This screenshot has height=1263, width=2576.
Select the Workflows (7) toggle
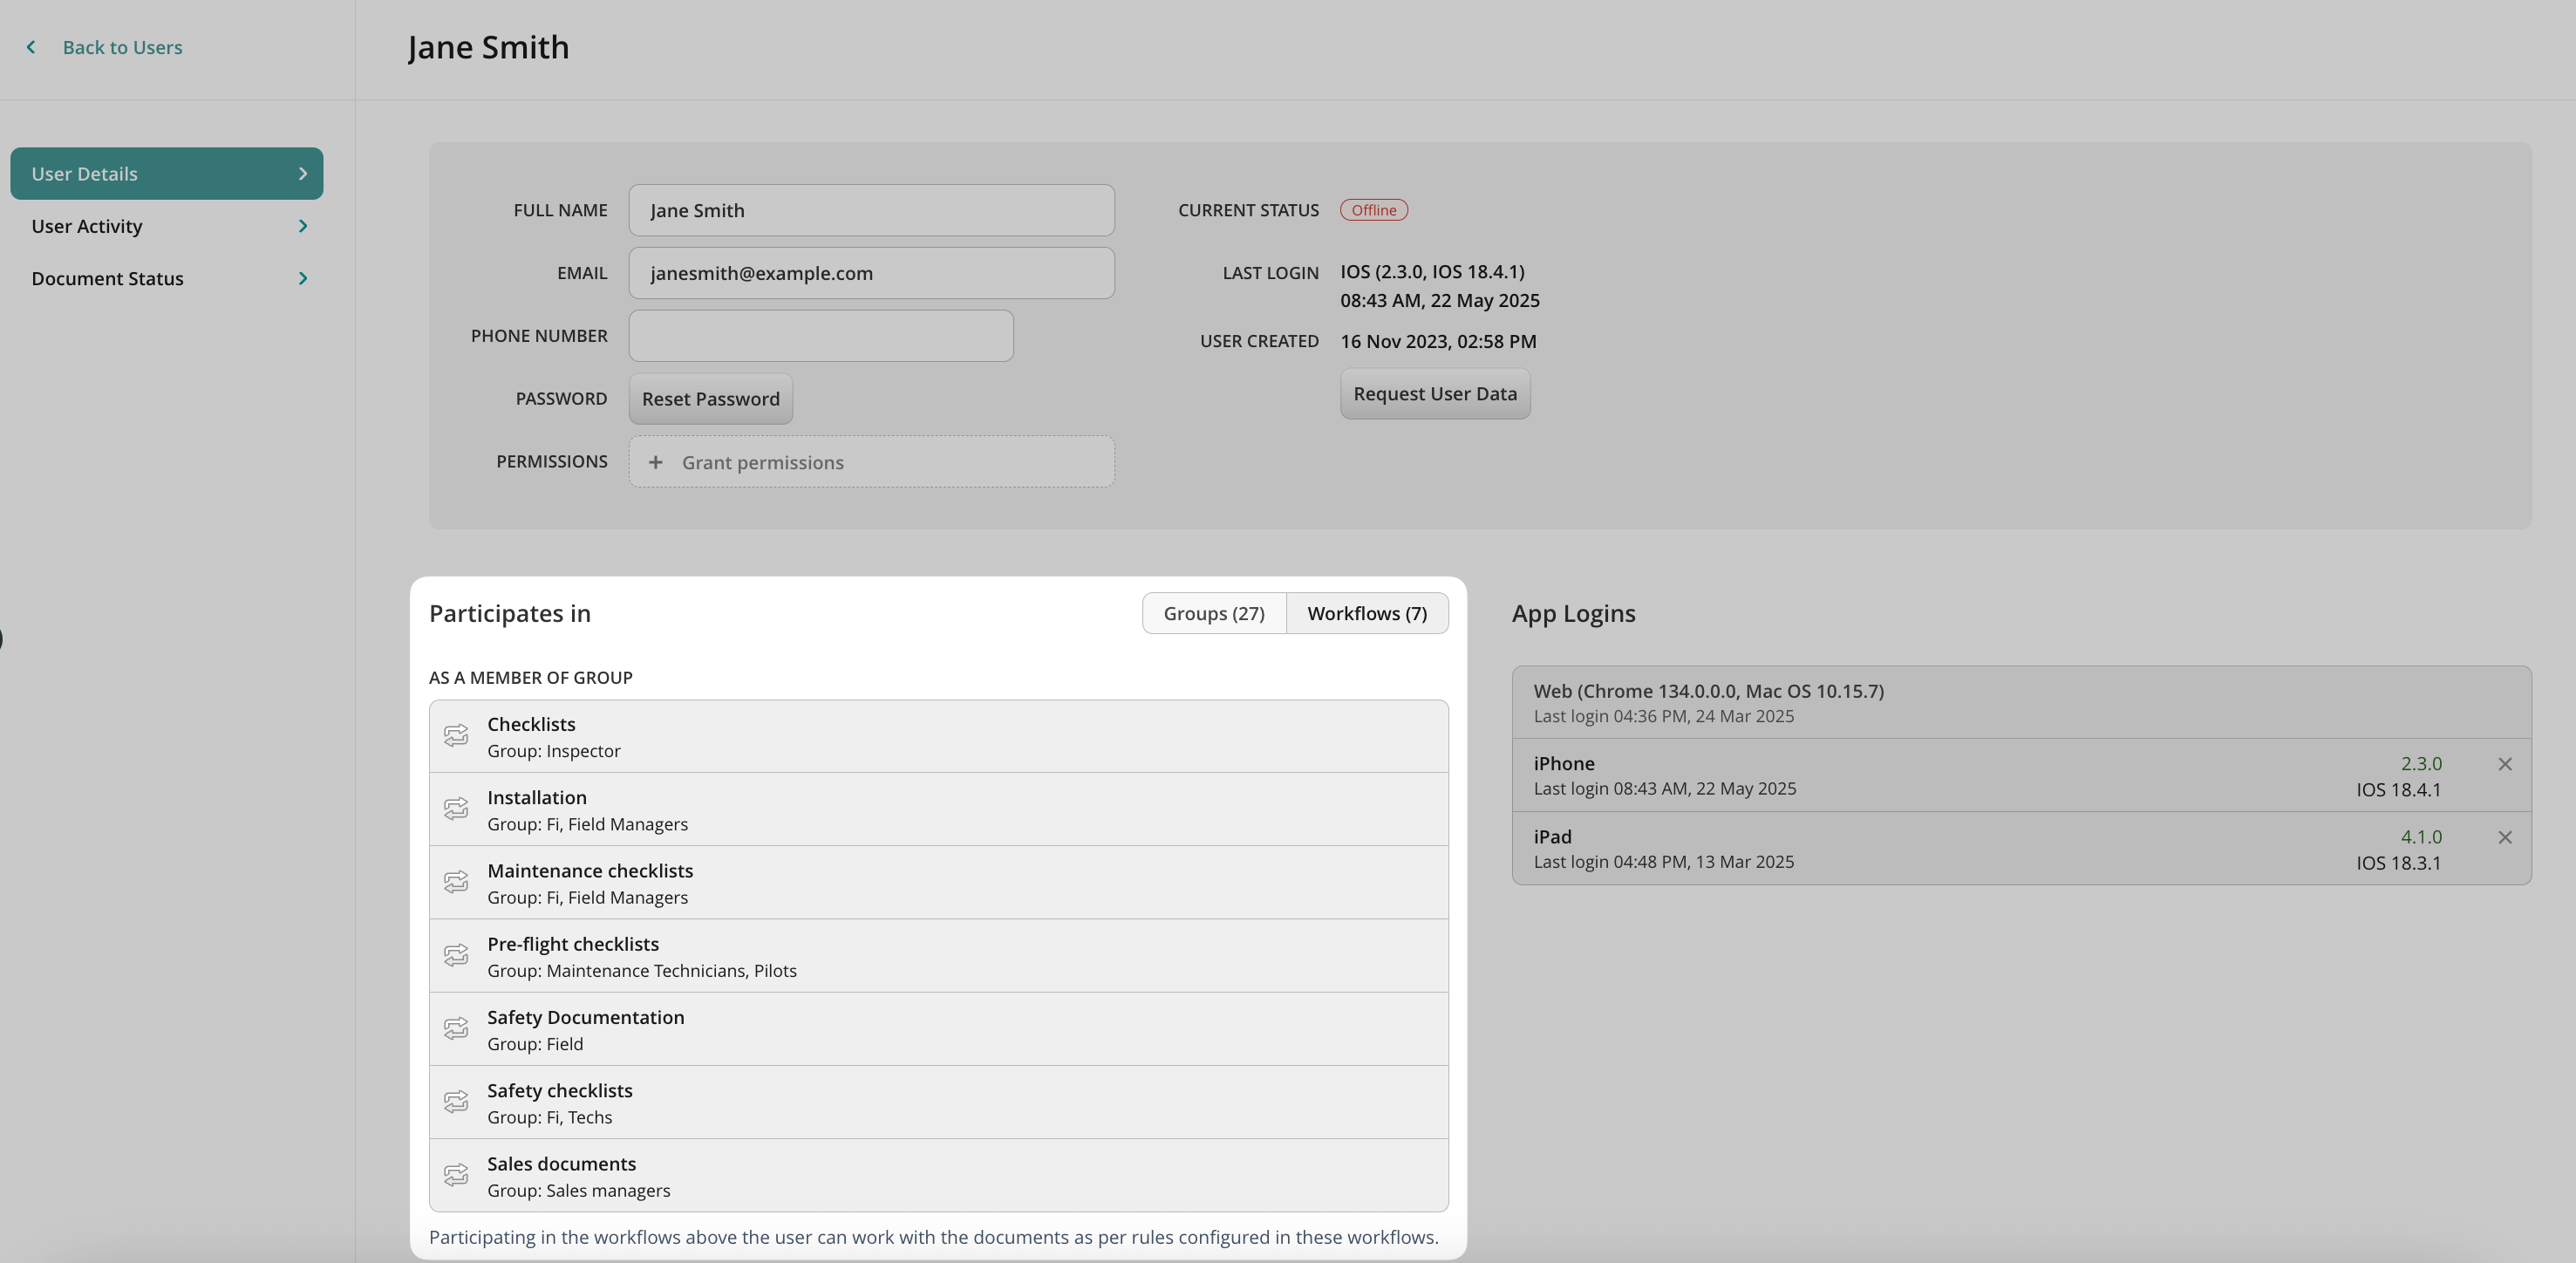click(x=1367, y=613)
